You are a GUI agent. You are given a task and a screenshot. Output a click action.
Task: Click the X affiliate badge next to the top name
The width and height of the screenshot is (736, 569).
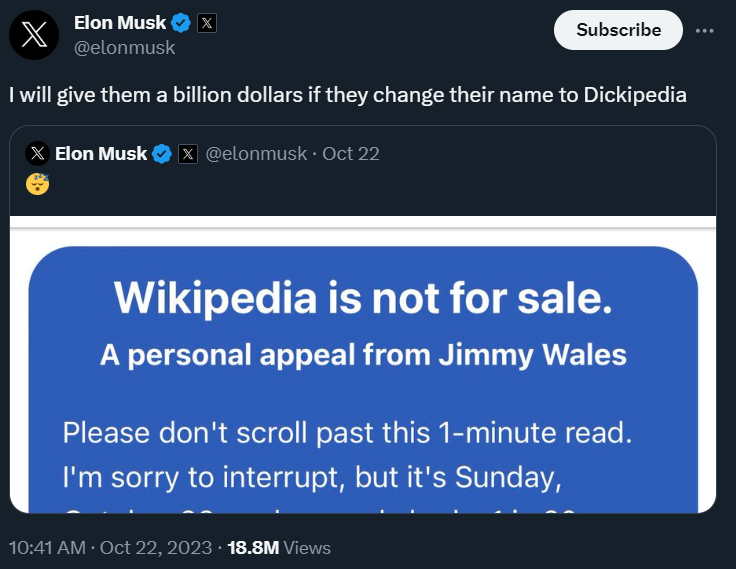(206, 22)
